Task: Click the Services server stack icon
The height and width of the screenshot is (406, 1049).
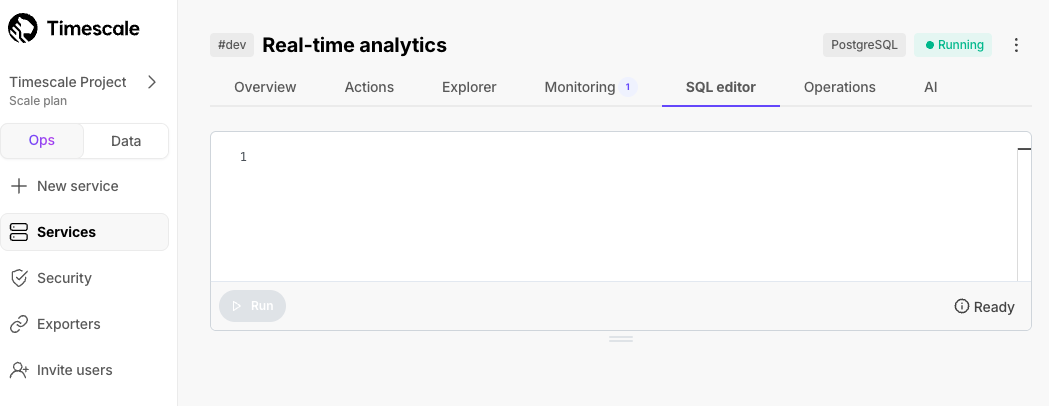Action: click(19, 232)
